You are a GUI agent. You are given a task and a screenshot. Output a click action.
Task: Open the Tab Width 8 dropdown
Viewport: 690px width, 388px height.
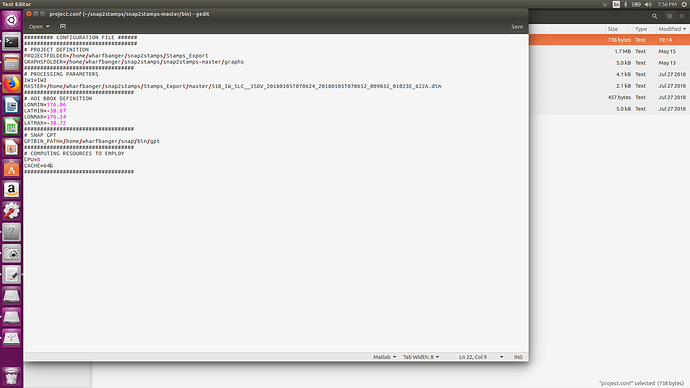[421, 357]
